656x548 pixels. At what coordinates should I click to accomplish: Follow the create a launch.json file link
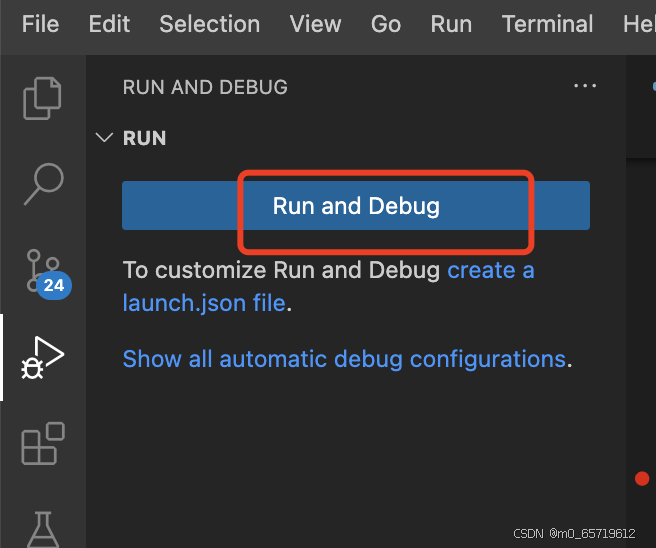[328, 287]
